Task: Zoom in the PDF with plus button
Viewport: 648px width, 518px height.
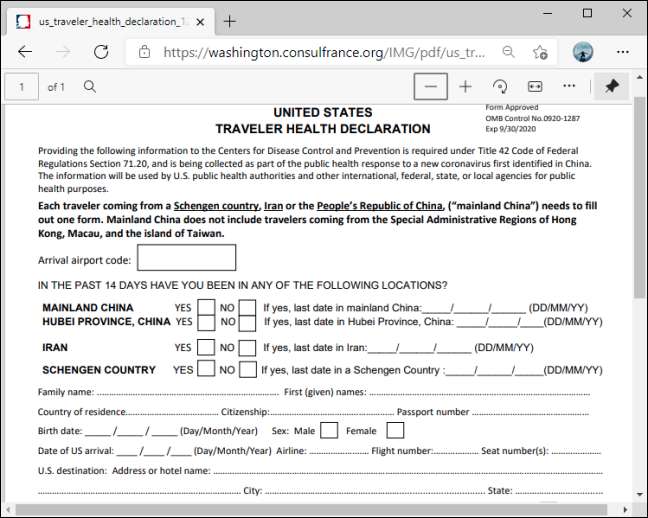Action: click(x=465, y=87)
